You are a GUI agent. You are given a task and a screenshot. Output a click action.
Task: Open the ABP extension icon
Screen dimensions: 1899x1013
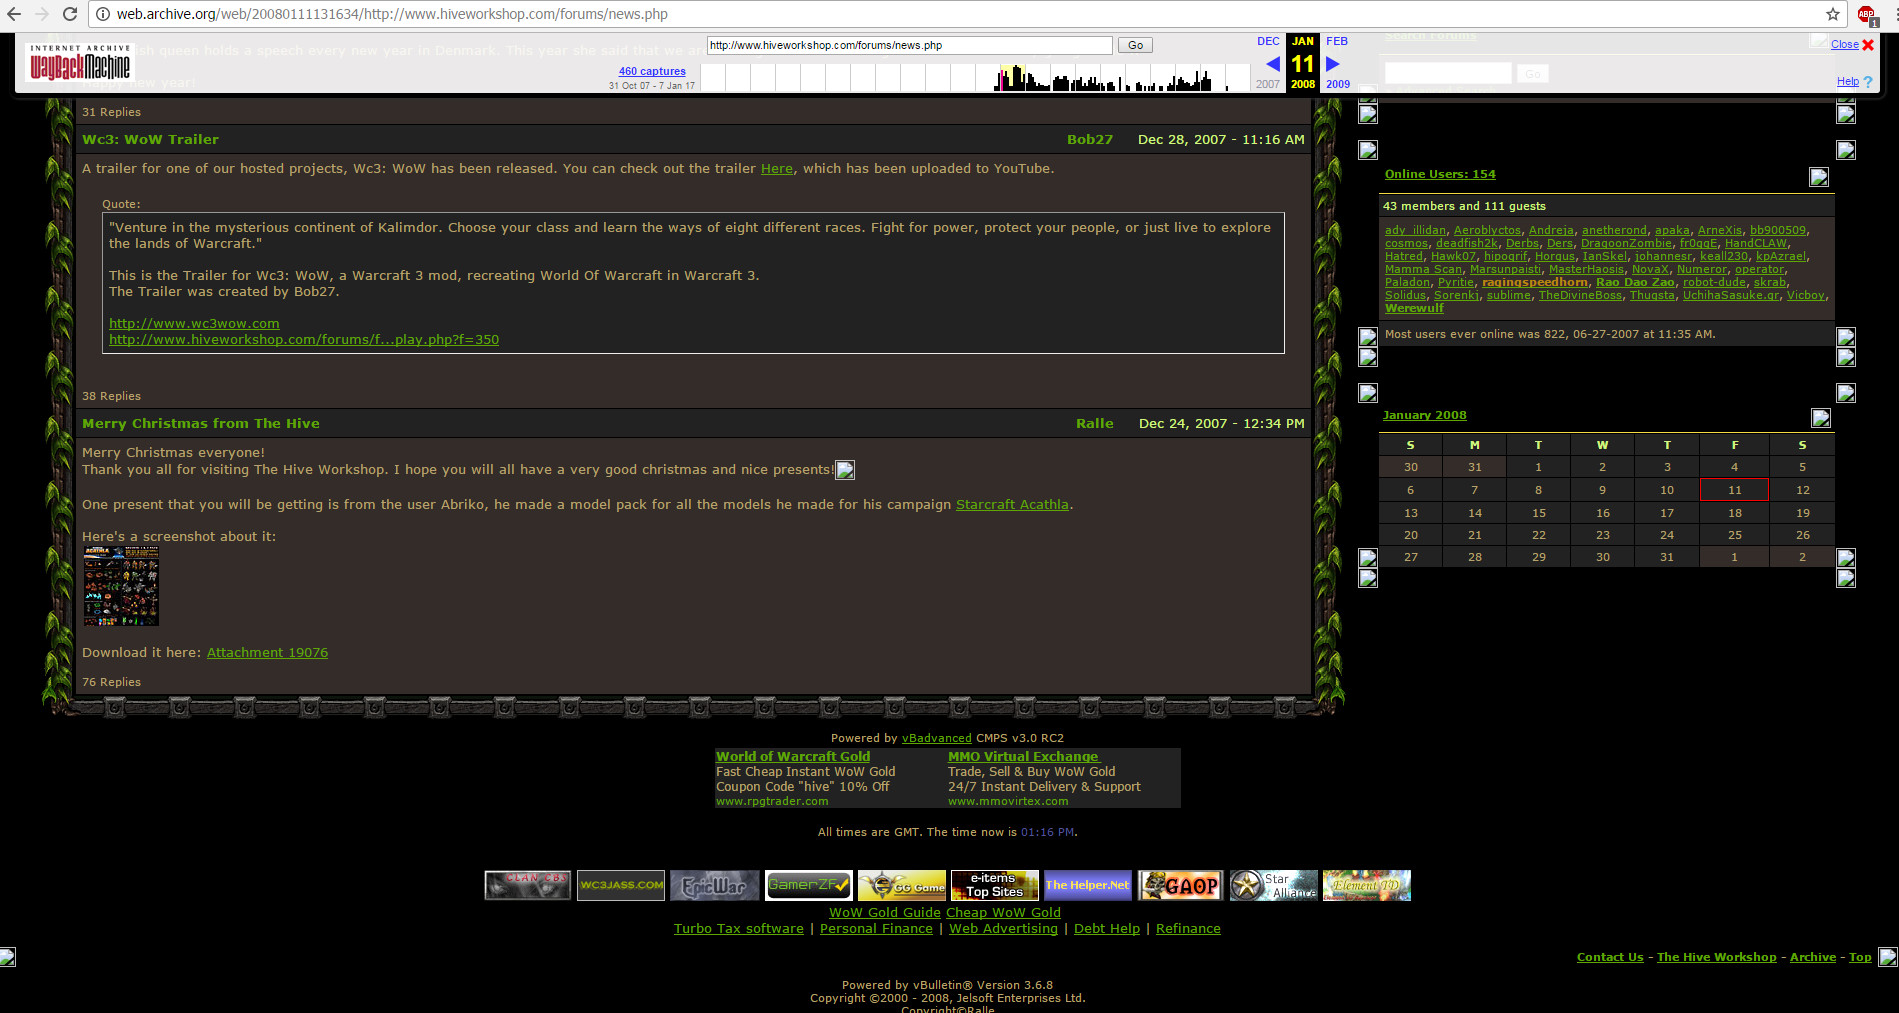pos(1866,15)
